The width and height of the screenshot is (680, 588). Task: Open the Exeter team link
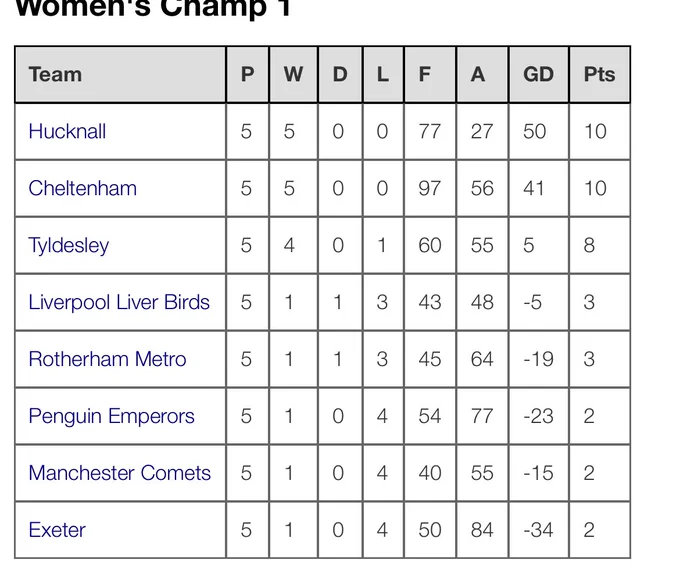point(57,530)
